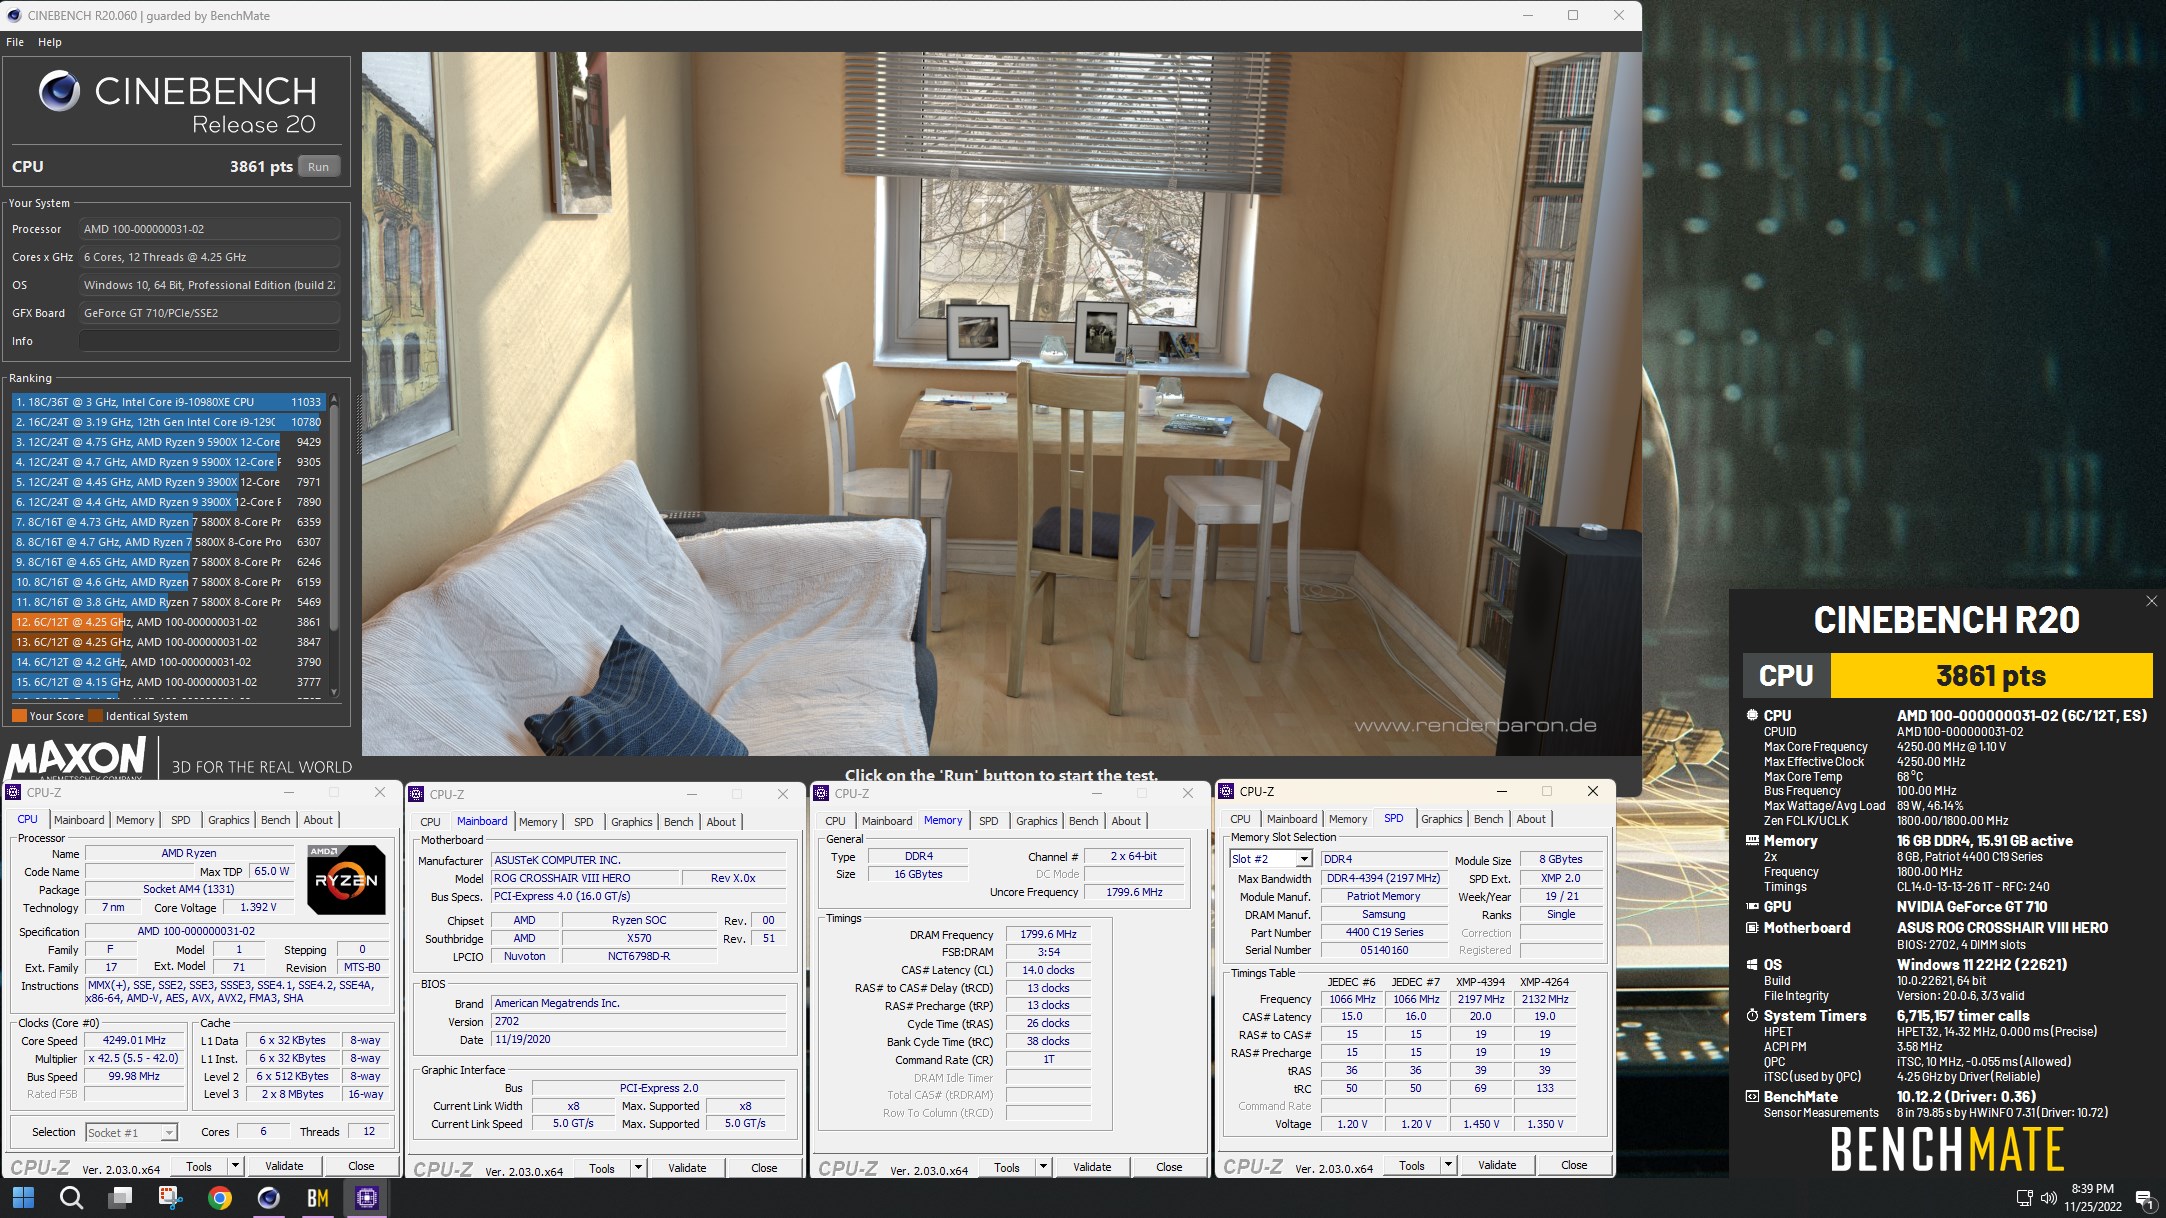Screen dimensions: 2166x1218
Task: Click the System Timers clock icon in BenchMate
Action: (1752, 1016)
